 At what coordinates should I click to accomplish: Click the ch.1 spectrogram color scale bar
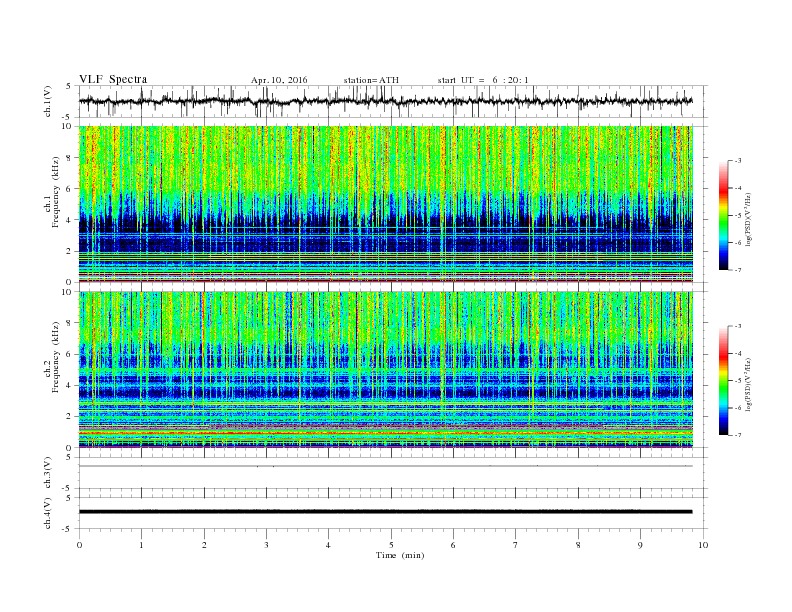[x=724, y=216]
